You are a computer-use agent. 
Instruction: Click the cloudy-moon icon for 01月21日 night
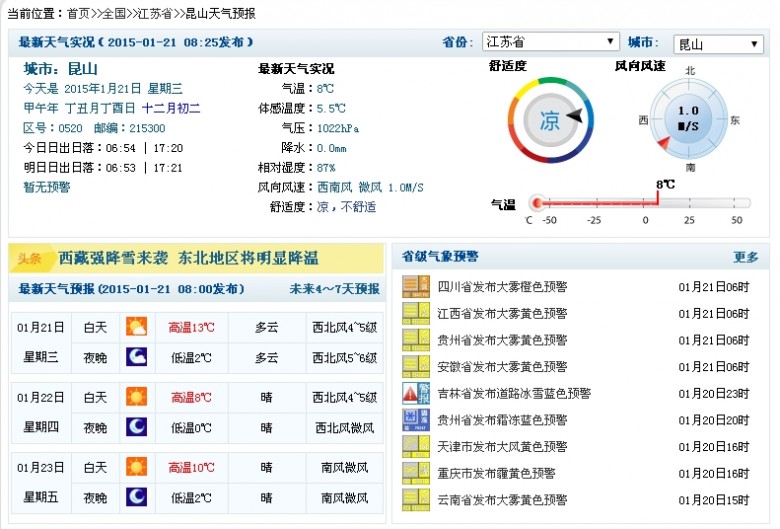tap(136, 357)
